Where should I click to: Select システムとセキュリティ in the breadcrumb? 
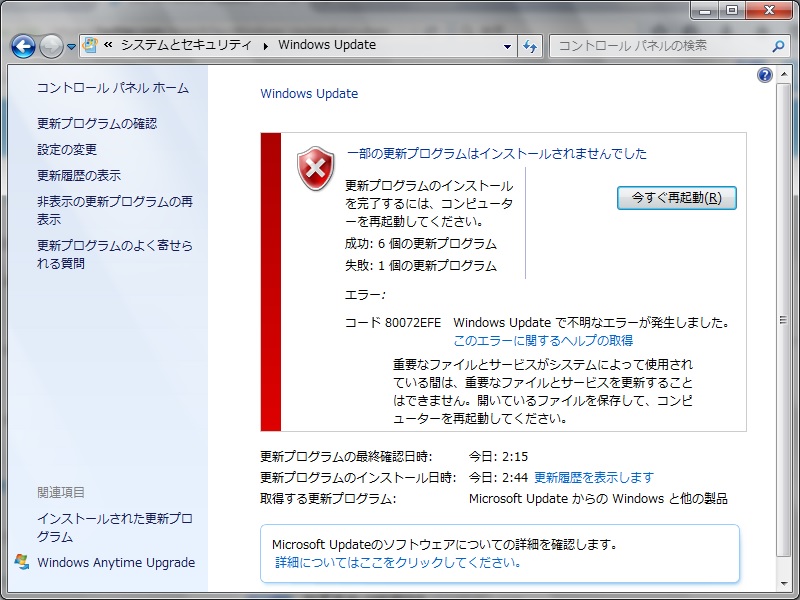tap(186, 45)
